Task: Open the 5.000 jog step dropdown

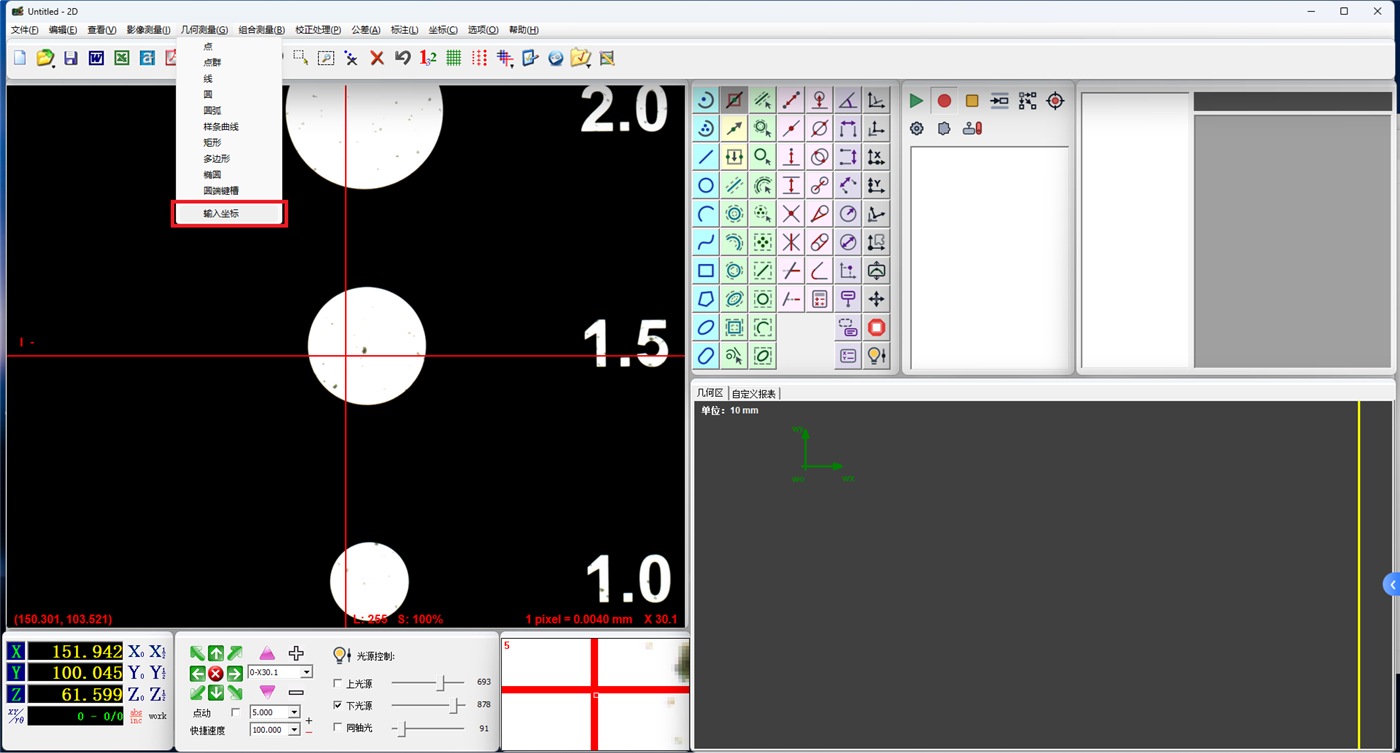Action: (x=294, y=712)
